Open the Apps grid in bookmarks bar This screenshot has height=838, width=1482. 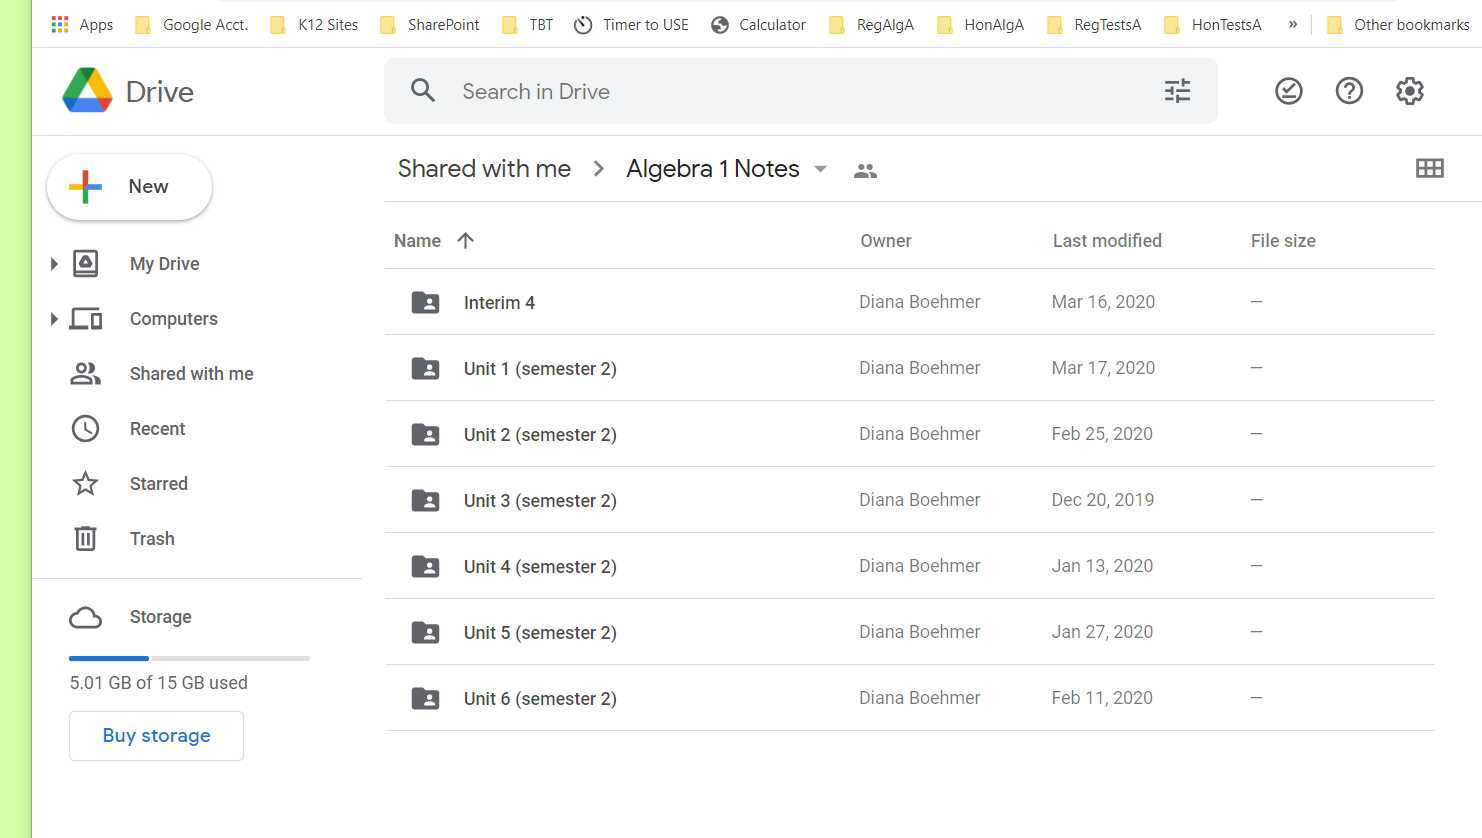point(60,24)
